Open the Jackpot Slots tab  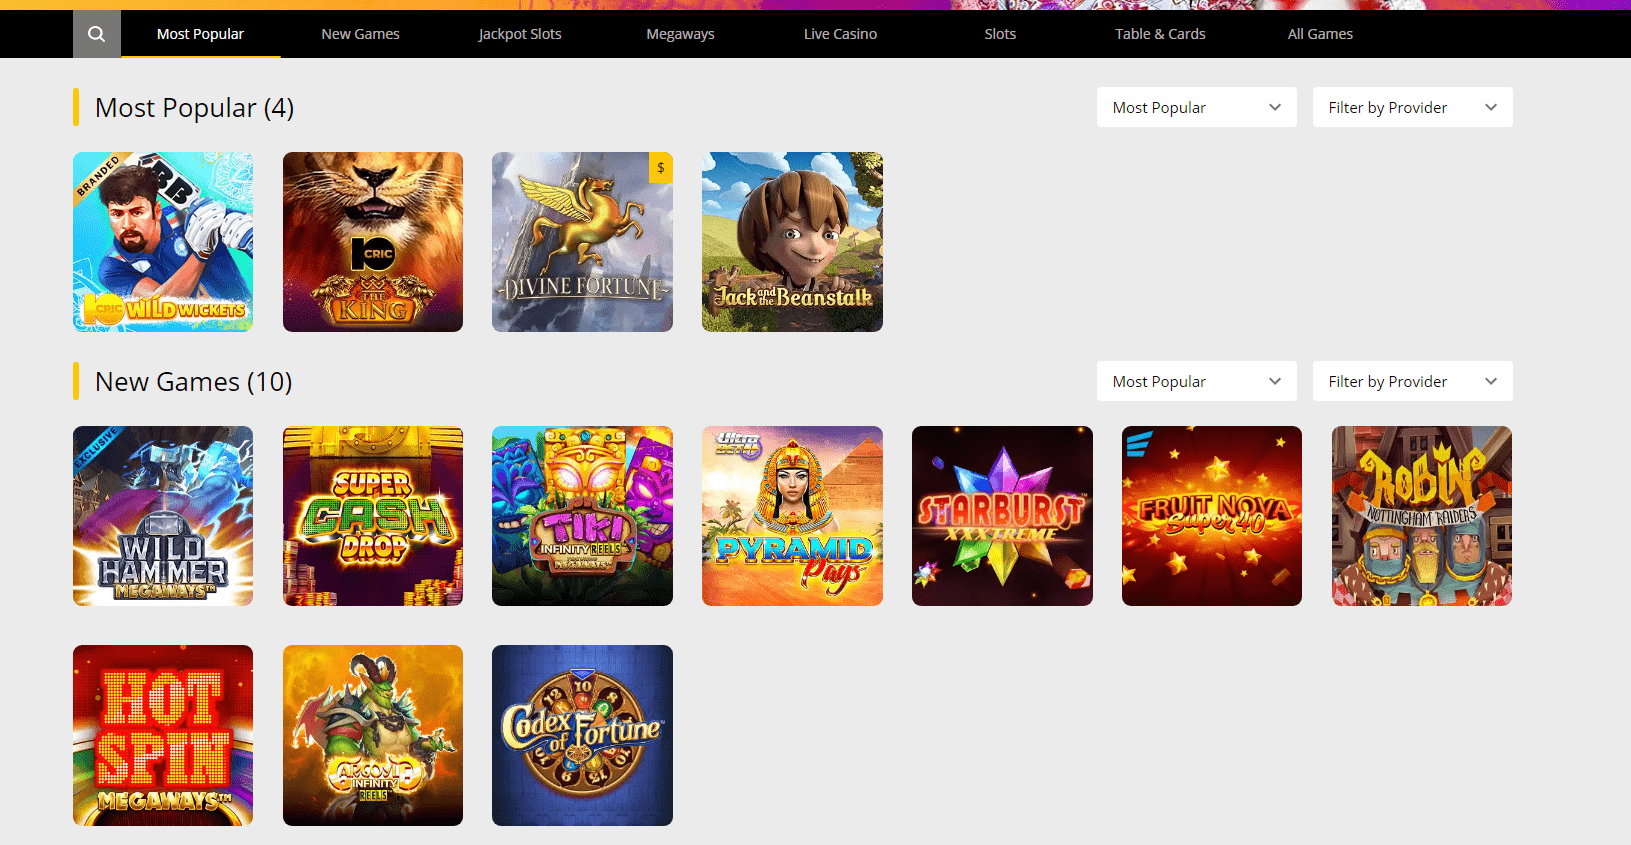[520, 34]
